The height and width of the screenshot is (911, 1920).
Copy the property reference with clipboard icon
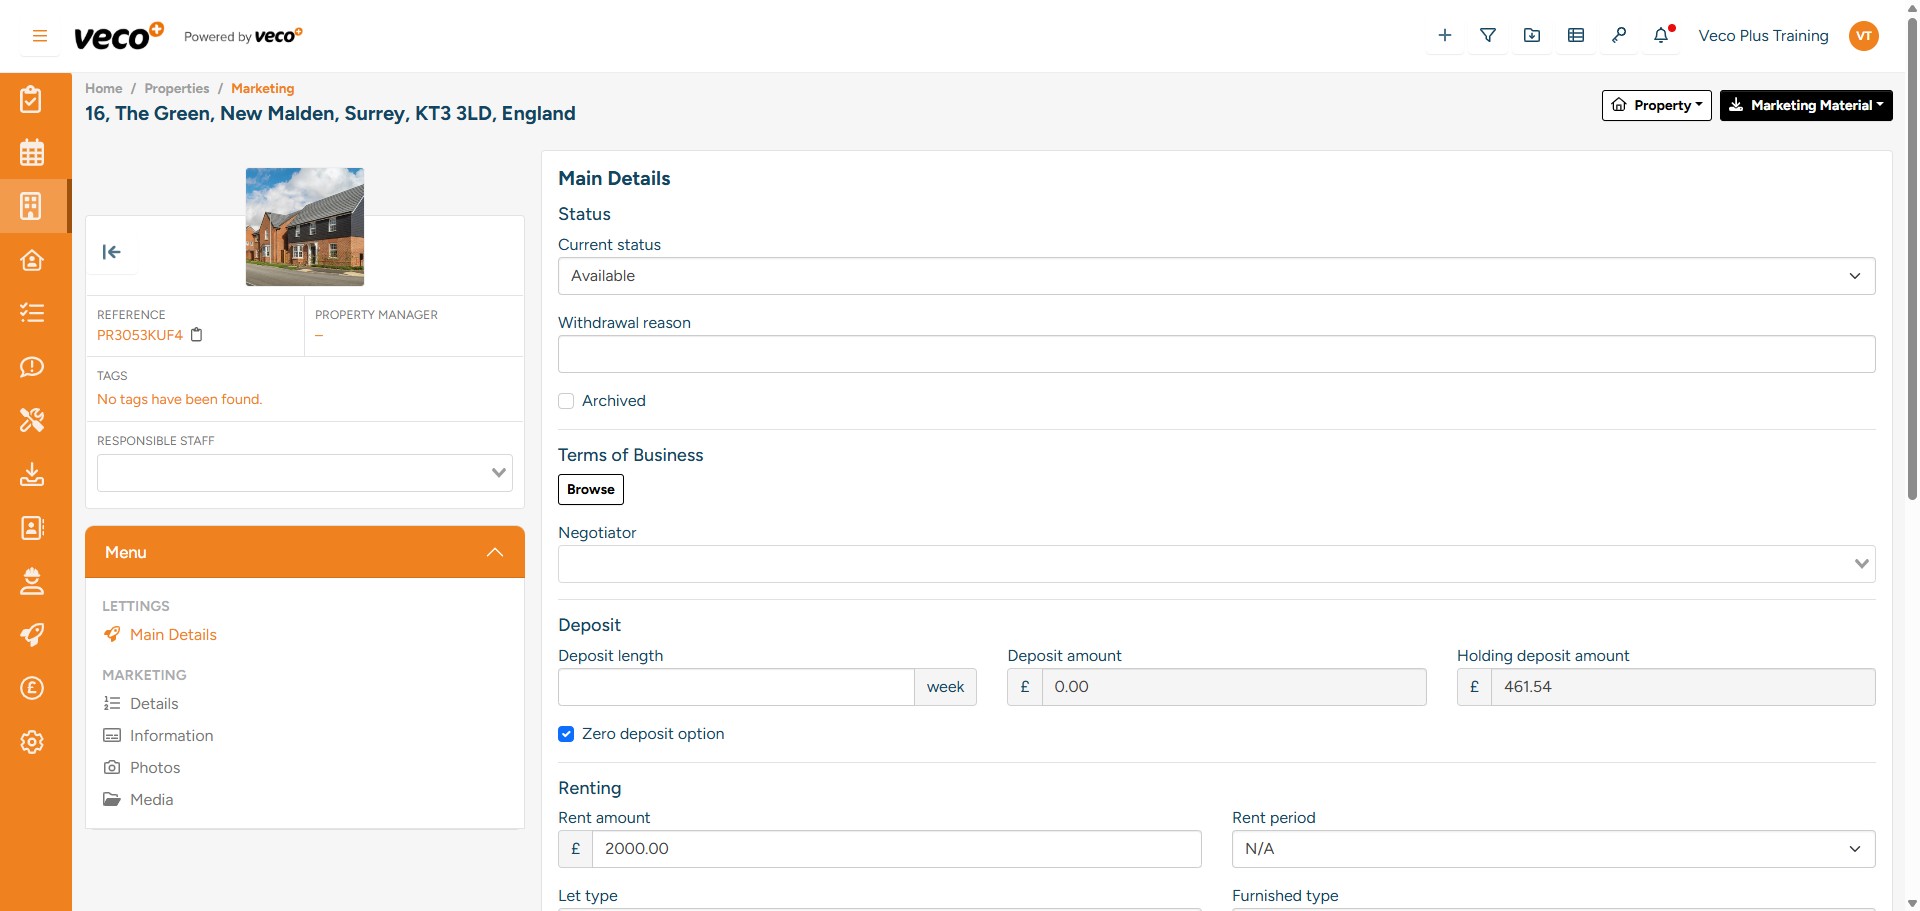[x=197, y=335]
